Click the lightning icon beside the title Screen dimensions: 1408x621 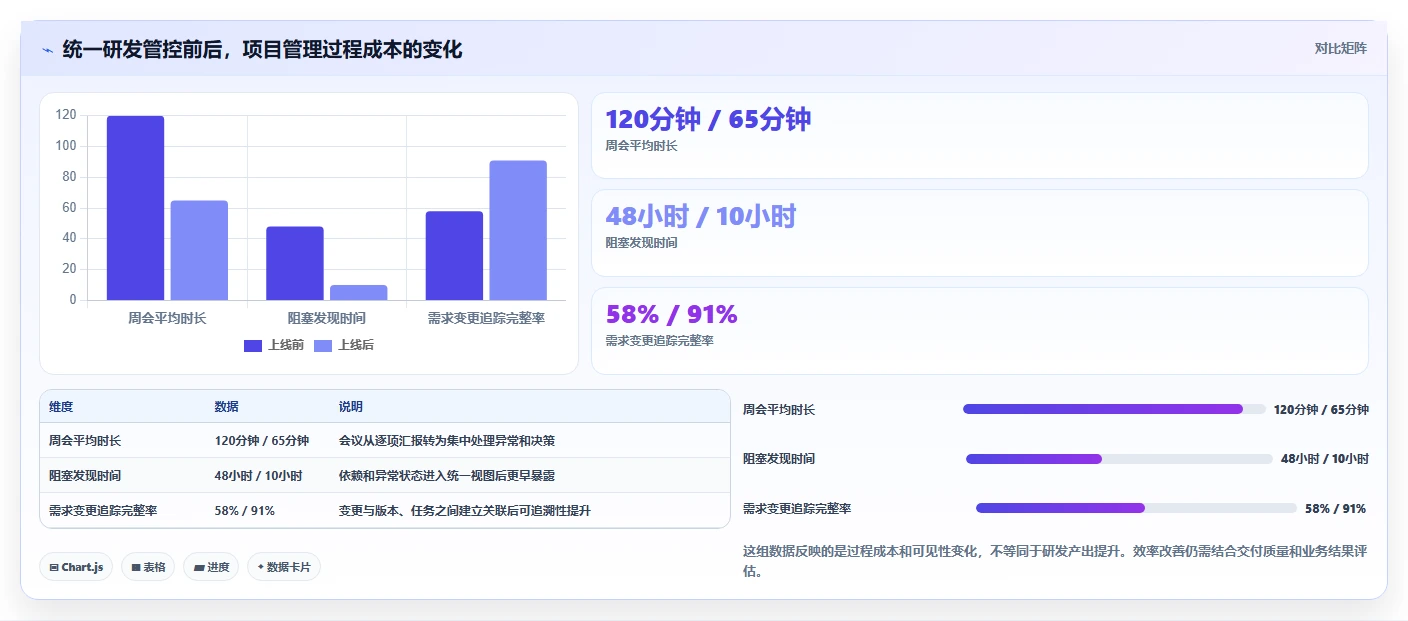coord(47,50)
